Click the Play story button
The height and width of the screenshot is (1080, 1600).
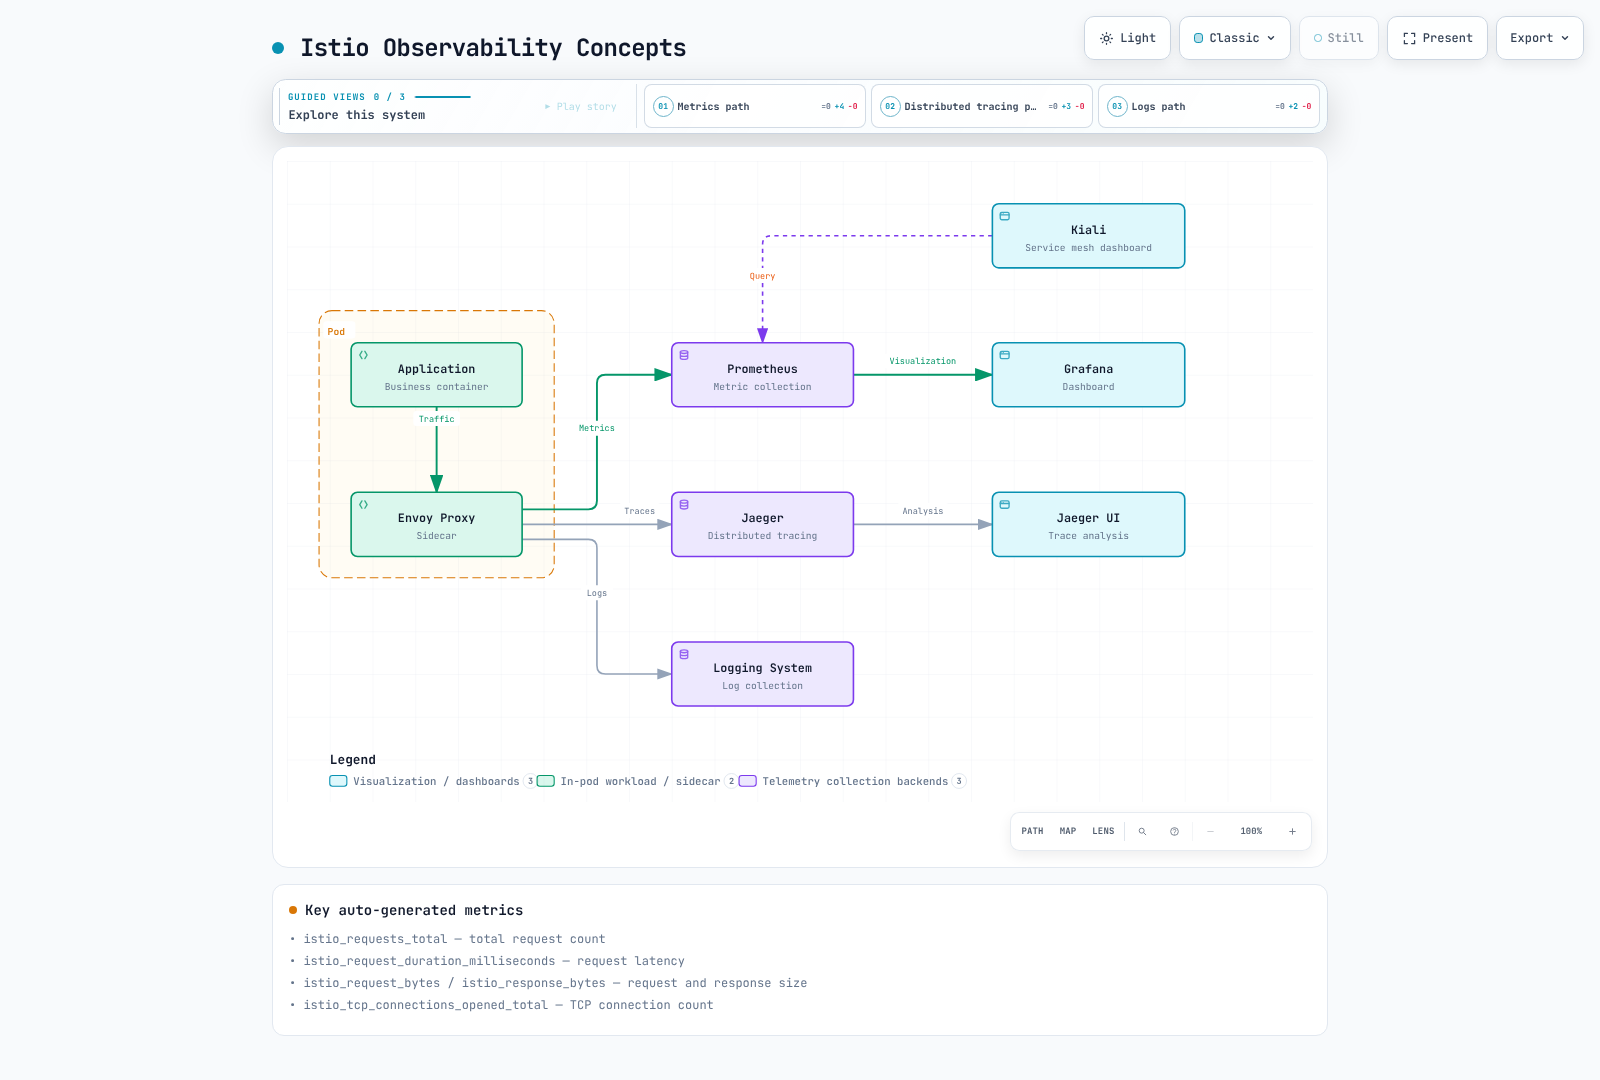tap(580, 106)
